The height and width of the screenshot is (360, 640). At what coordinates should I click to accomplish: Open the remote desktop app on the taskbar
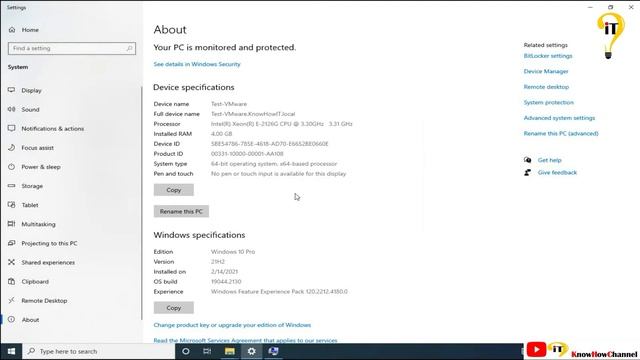point(273,351)
